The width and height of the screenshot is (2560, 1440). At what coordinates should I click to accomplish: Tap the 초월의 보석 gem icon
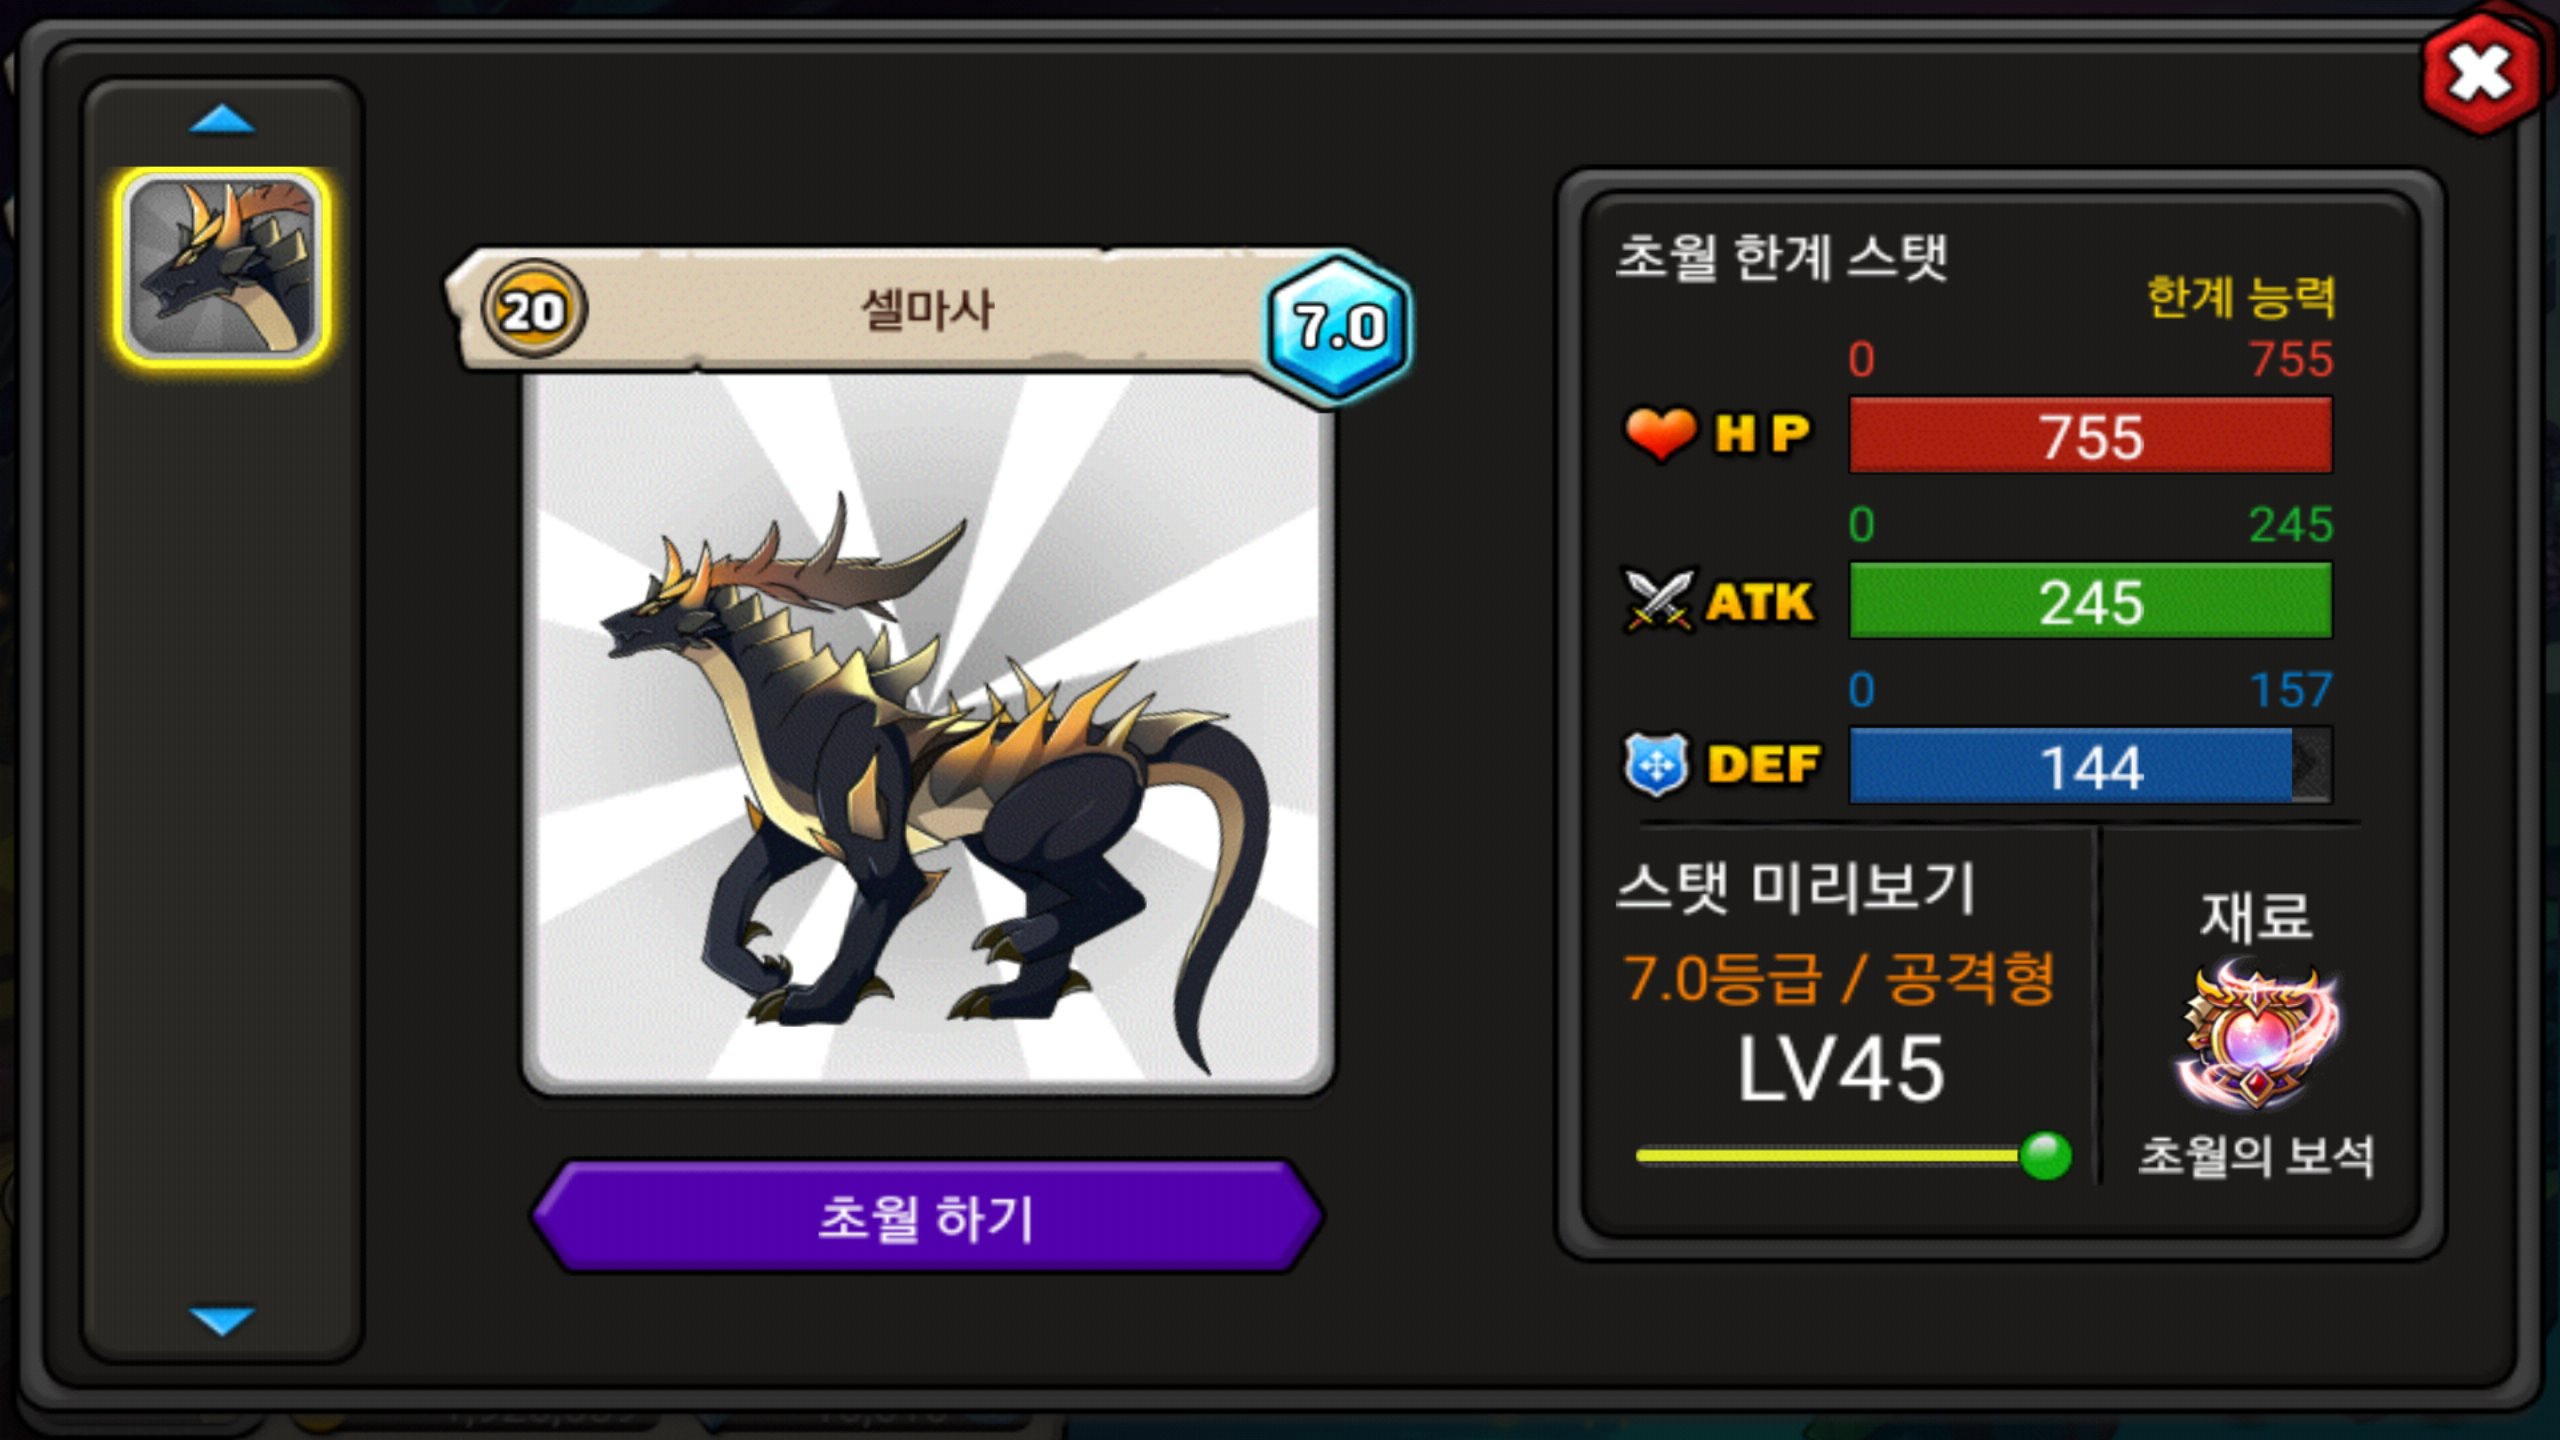tap(2256, 1035)
